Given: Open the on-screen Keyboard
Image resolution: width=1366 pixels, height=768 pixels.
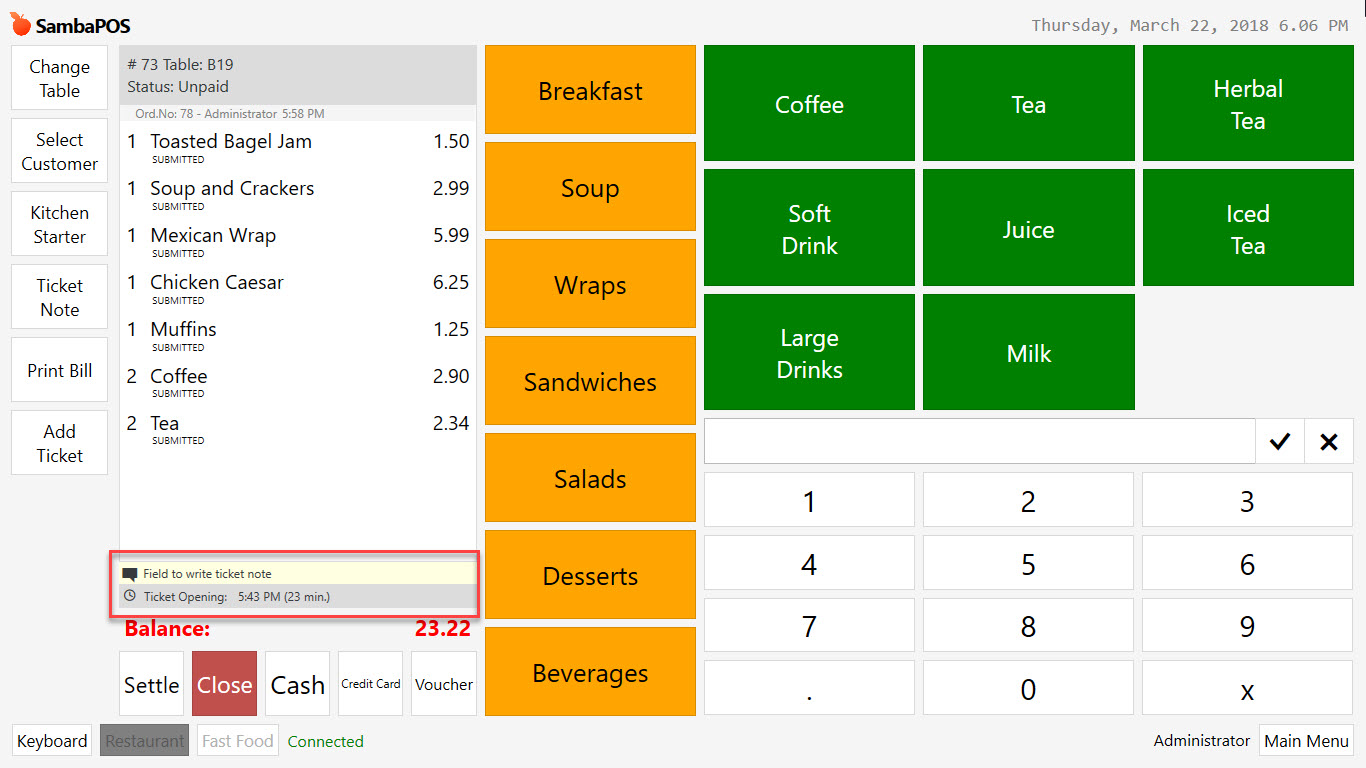Looking at the screenshot, I should click(51, 740).
